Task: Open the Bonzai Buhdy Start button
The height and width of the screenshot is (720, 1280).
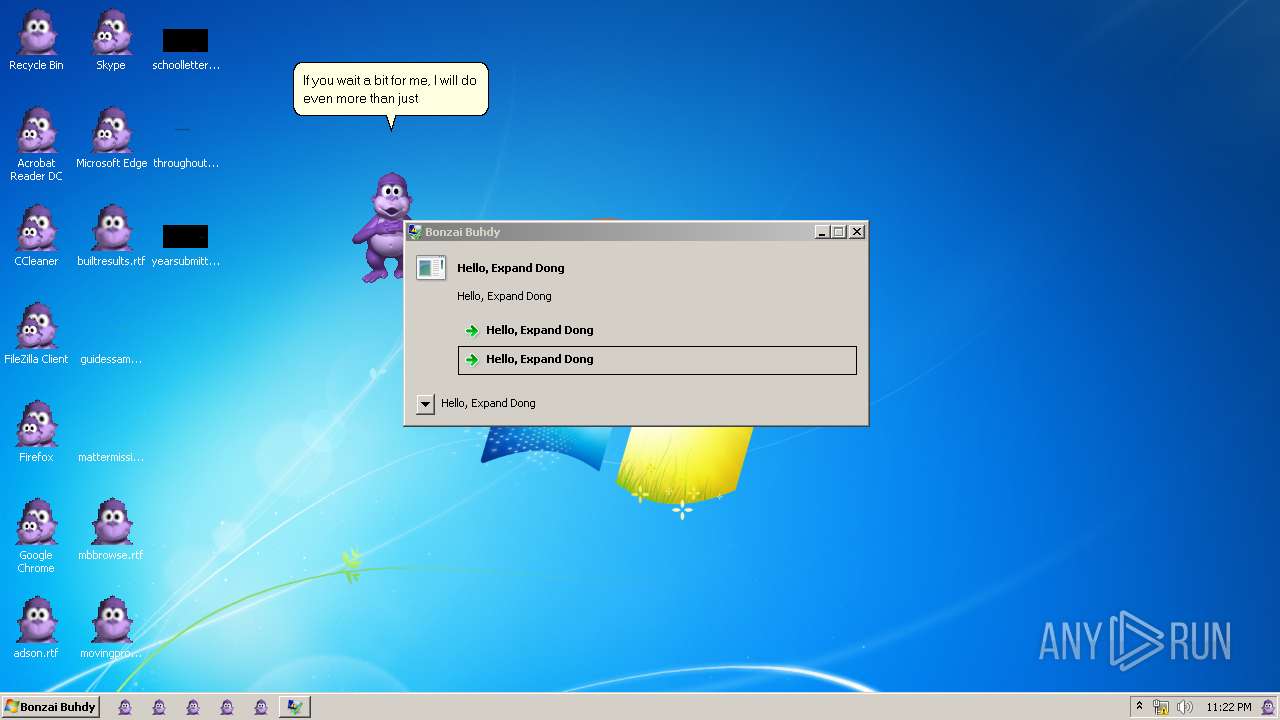Action: tap(51, 707)
